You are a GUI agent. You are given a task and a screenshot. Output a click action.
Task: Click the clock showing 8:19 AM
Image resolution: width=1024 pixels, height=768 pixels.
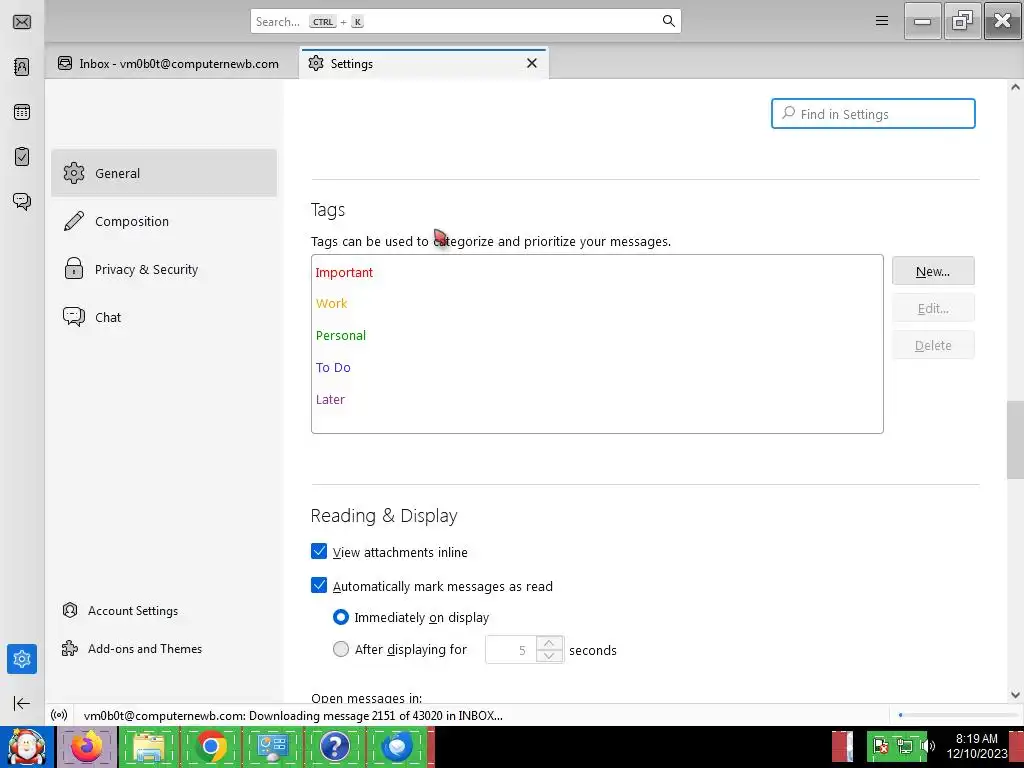click(x=976, y=739)
